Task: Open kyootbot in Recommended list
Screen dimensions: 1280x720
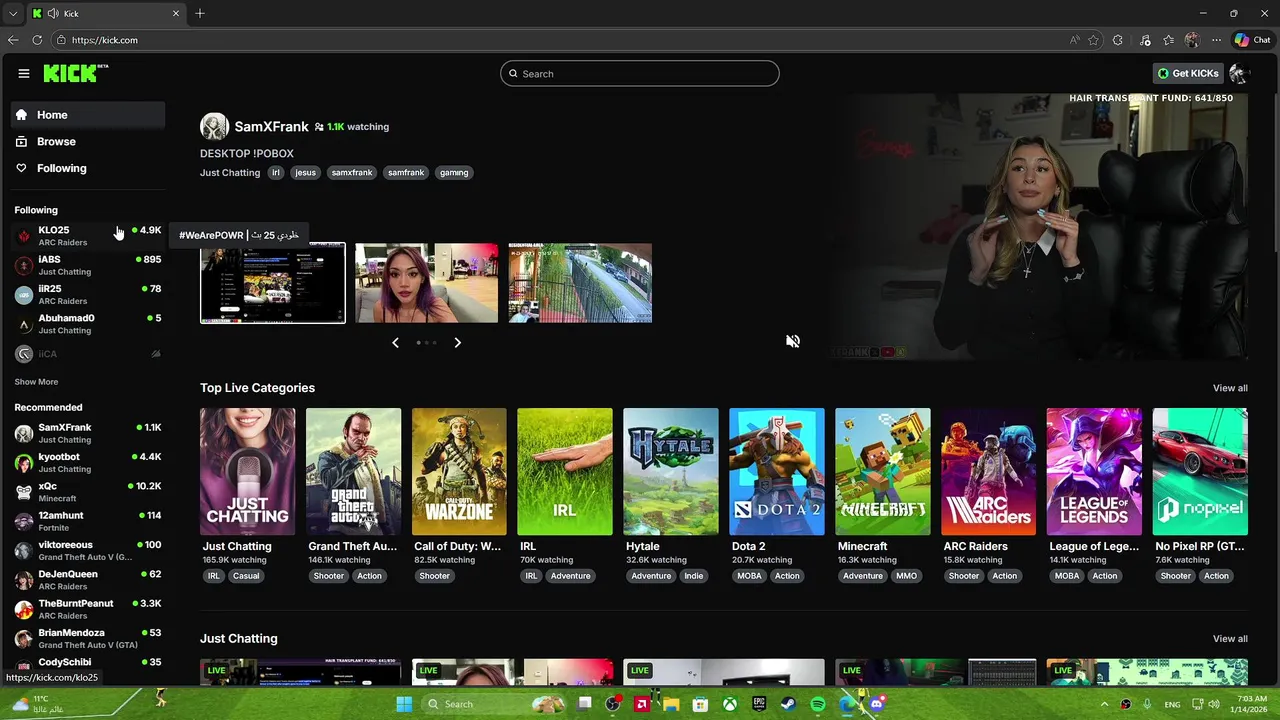Action: click(88, 462)
